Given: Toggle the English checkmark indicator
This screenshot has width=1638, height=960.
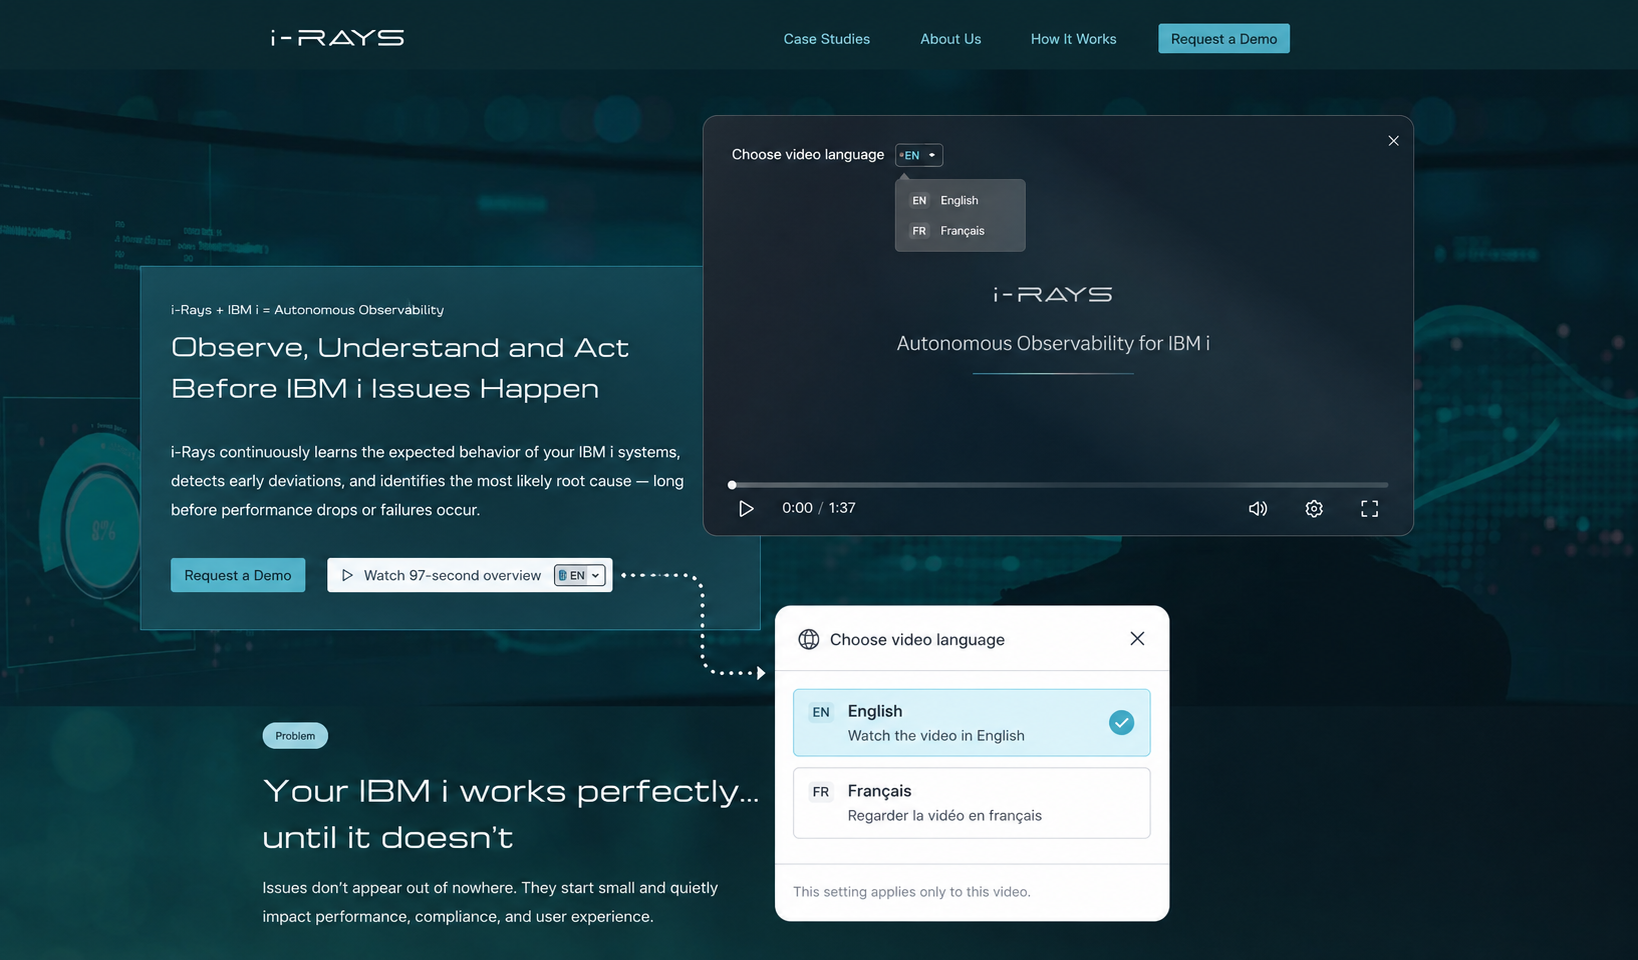Looking at the screenshot, I should (x=1121, y=722).
